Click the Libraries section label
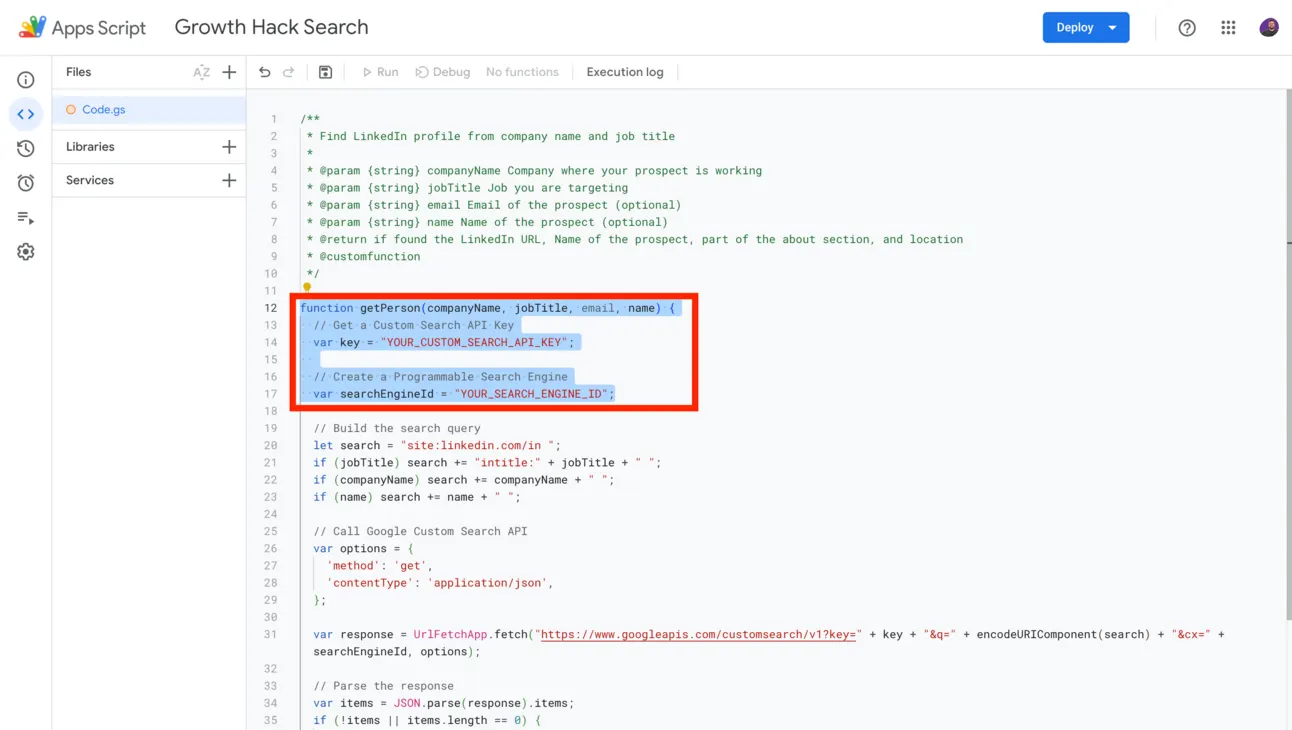1292x730 pixels. coord(90,147)
